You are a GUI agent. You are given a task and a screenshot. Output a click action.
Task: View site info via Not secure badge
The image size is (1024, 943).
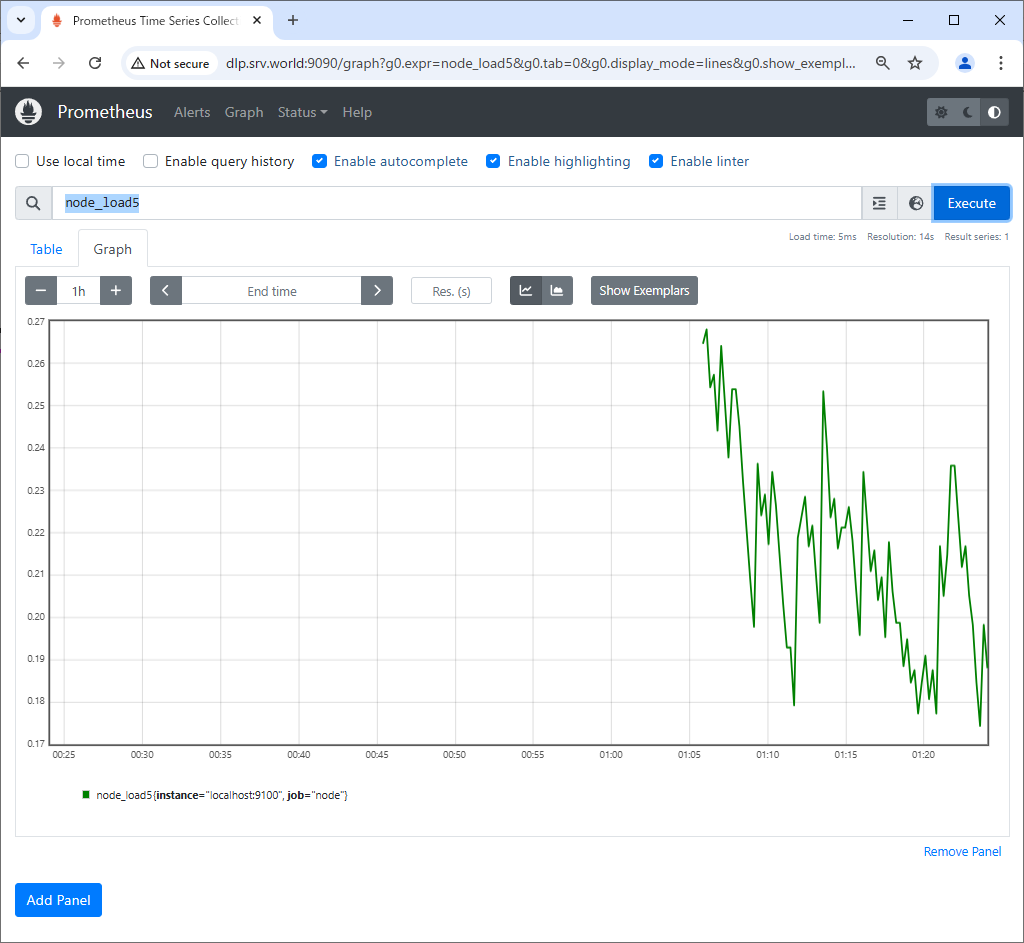(x=170, y=63)
